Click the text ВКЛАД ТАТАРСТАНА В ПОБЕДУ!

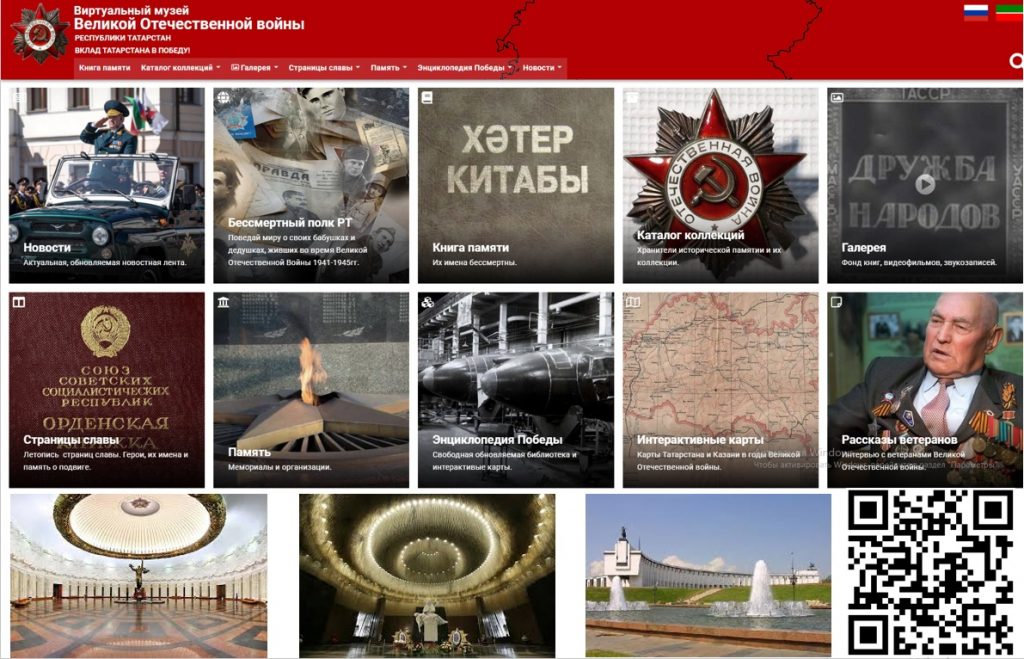pos(132,50)
